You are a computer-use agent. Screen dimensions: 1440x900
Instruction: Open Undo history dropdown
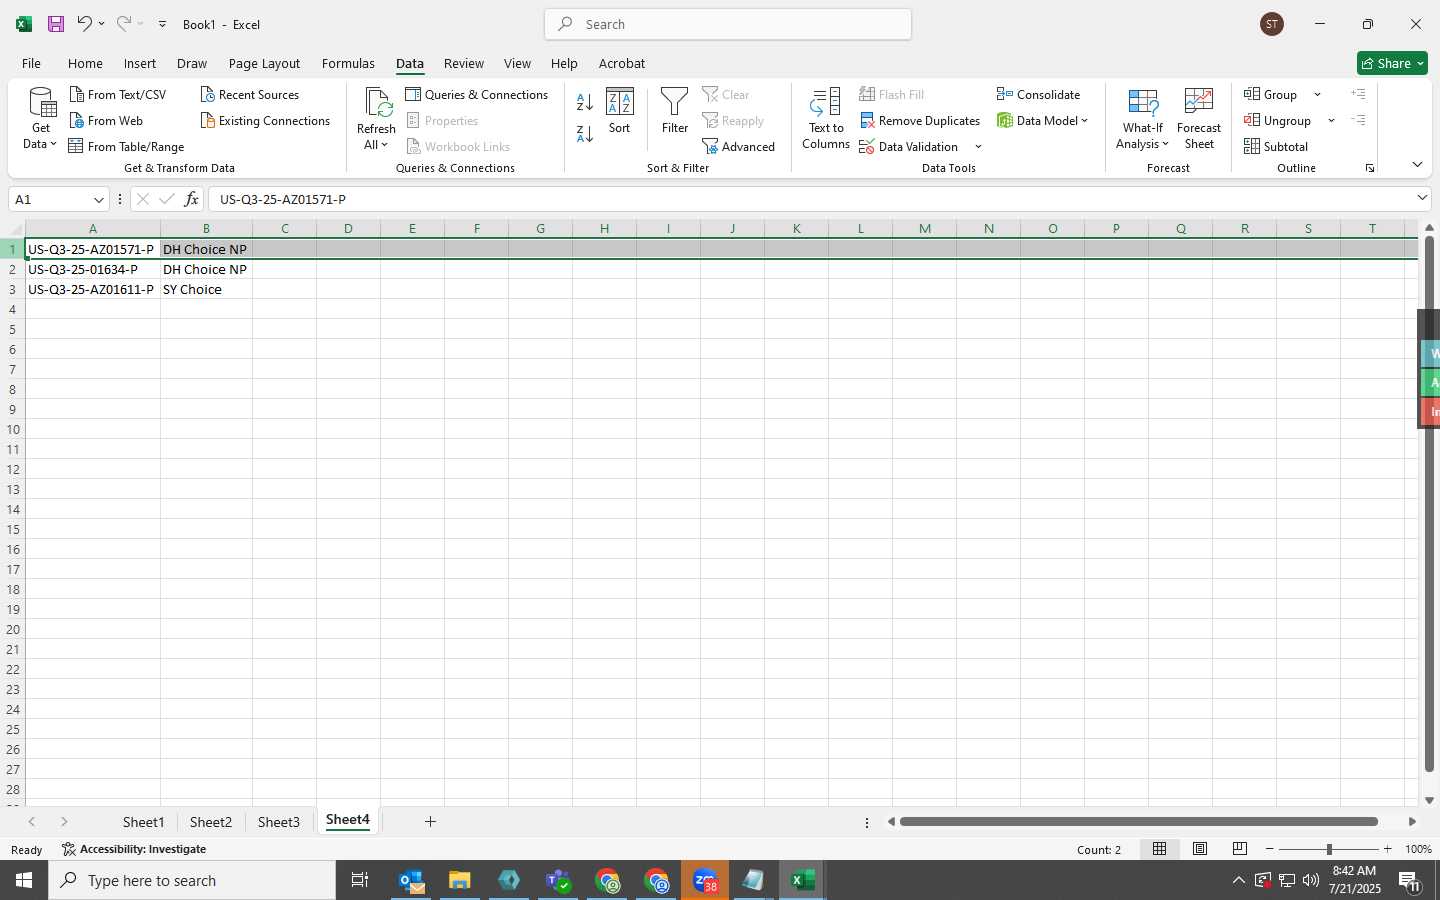(101, 24)
